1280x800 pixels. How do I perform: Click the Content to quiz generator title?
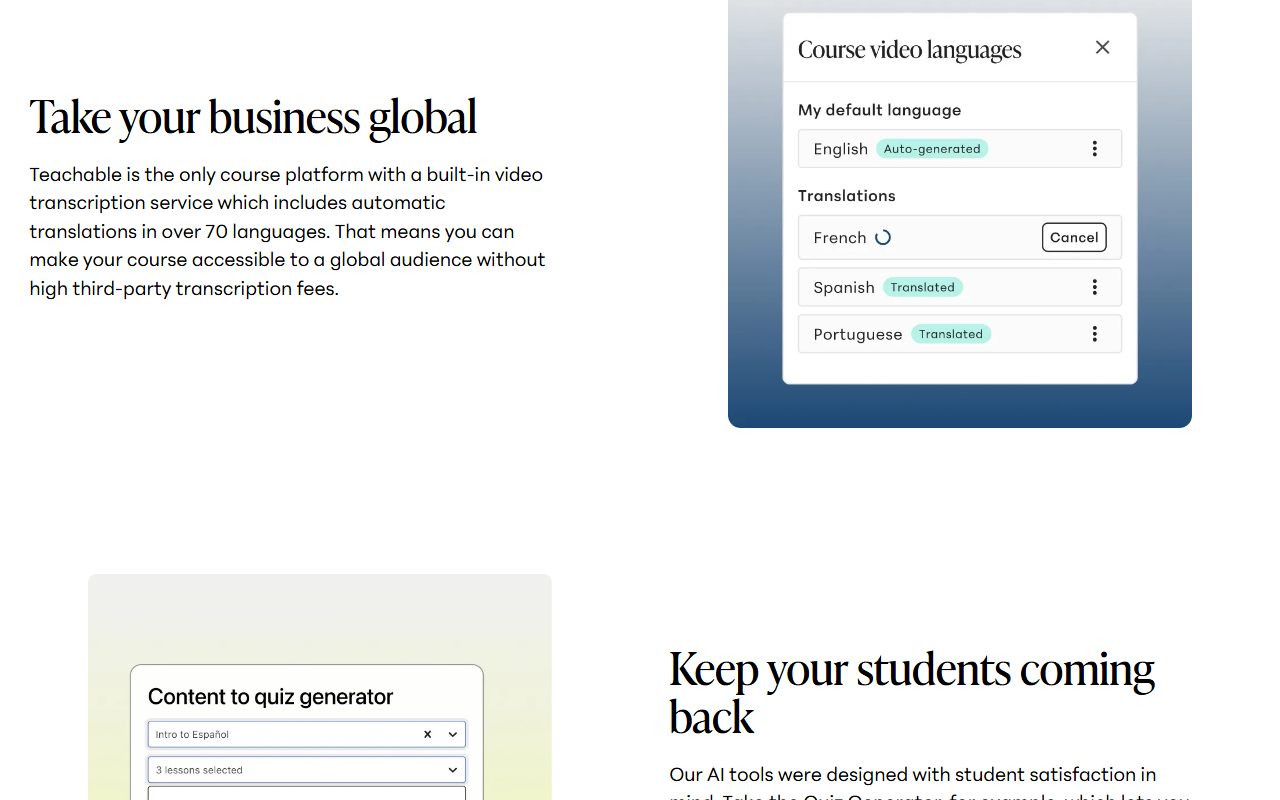270,697
